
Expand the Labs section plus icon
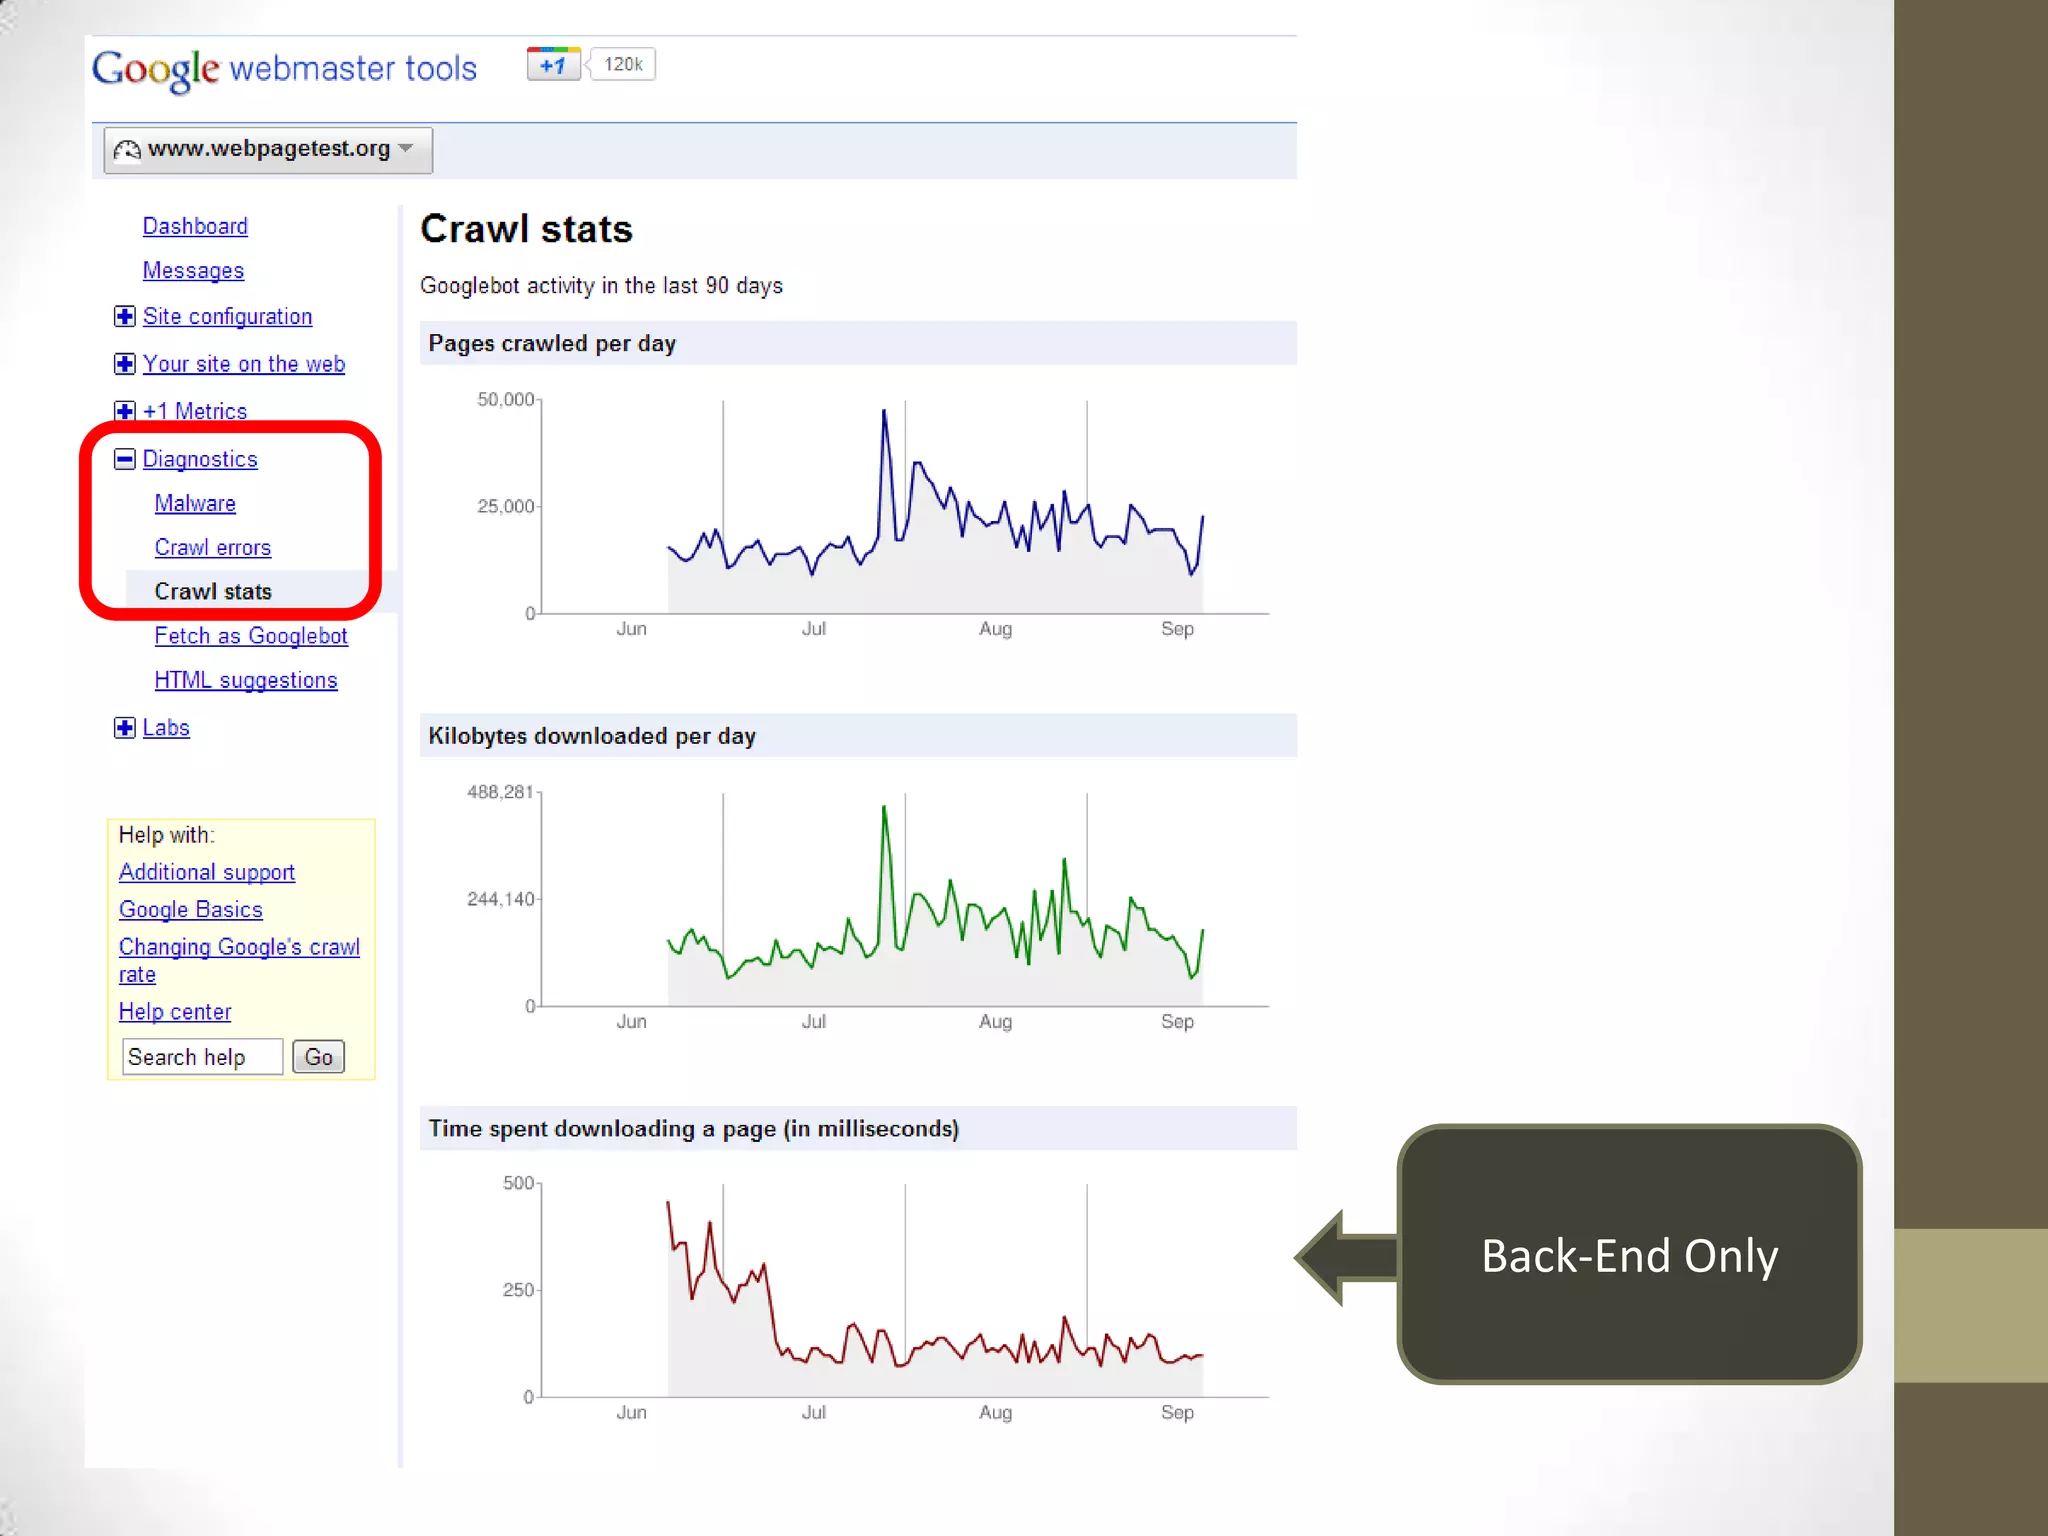click(124, 728)
